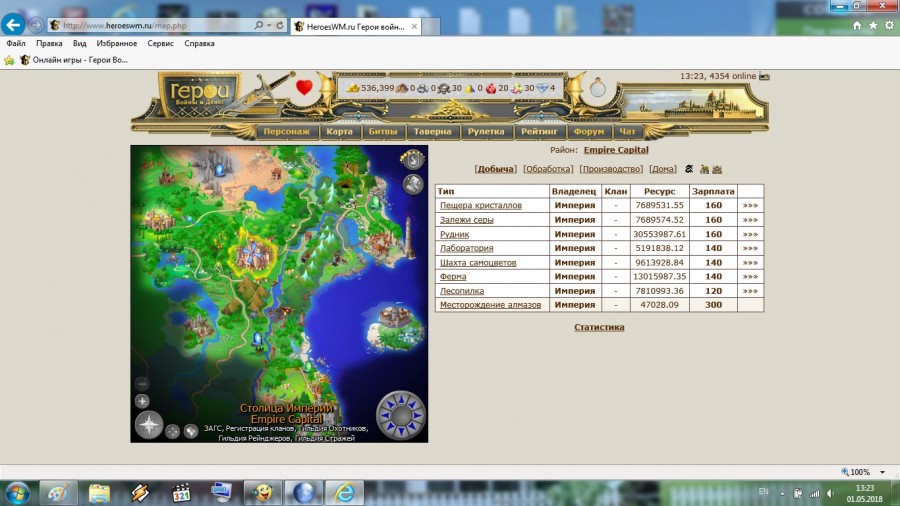Click the arrows link in the Рудник row
The width and height of the screenshot is (900, 506).
click(x=750, y=234)
